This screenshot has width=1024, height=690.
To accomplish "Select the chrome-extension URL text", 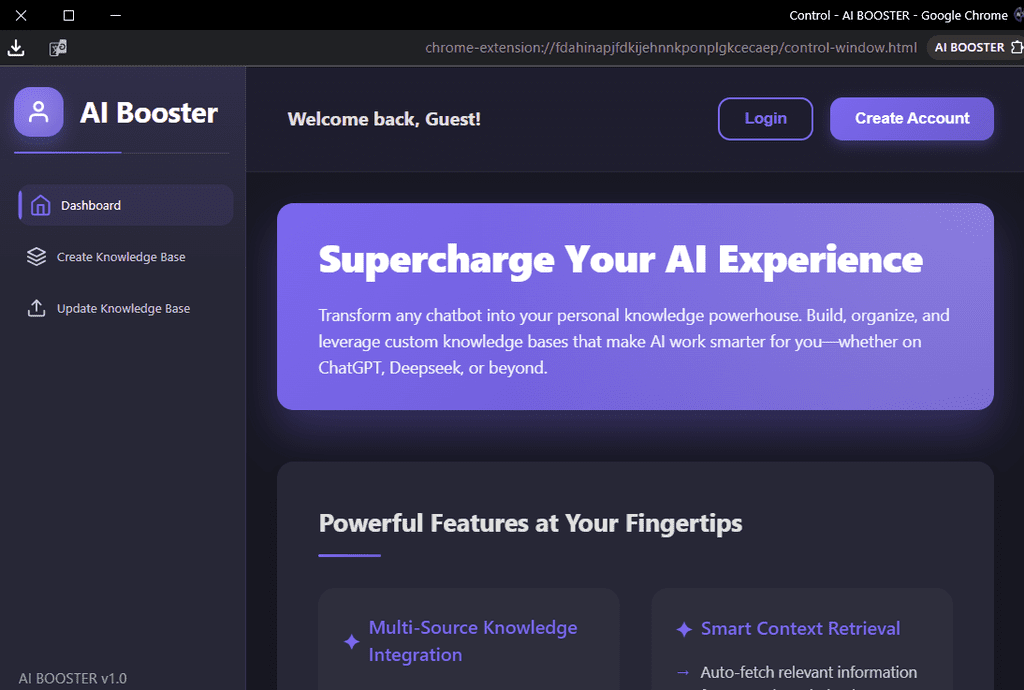I will [671, 48].
